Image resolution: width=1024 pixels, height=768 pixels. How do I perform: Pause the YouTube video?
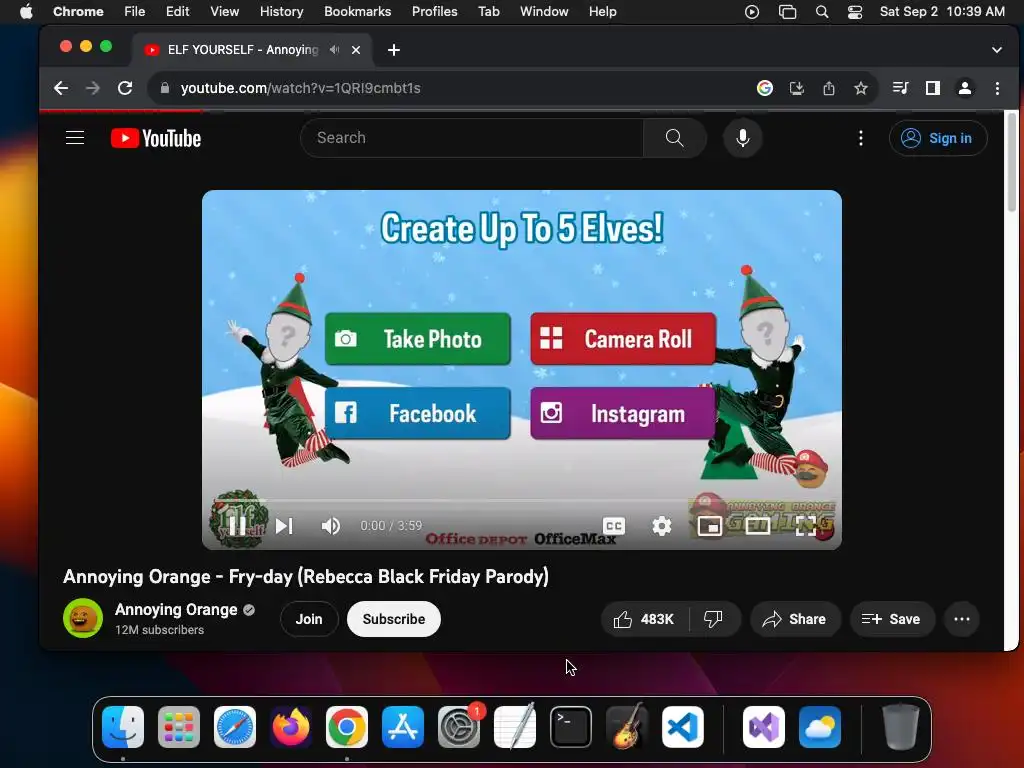click(x=238, y=526)
